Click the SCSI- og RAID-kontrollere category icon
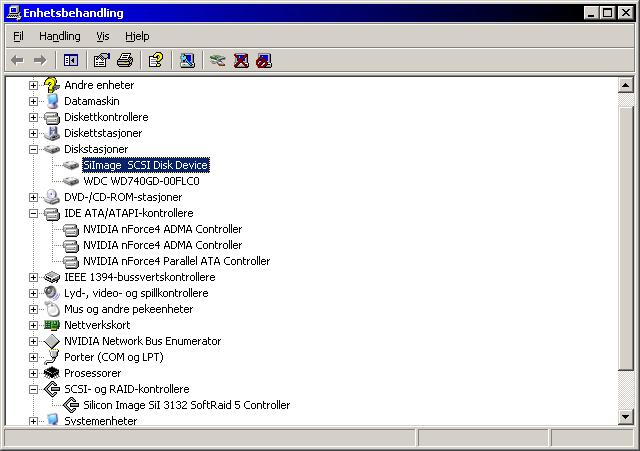Viewport: 640px width, 451px height. click(x=52, y=389)
